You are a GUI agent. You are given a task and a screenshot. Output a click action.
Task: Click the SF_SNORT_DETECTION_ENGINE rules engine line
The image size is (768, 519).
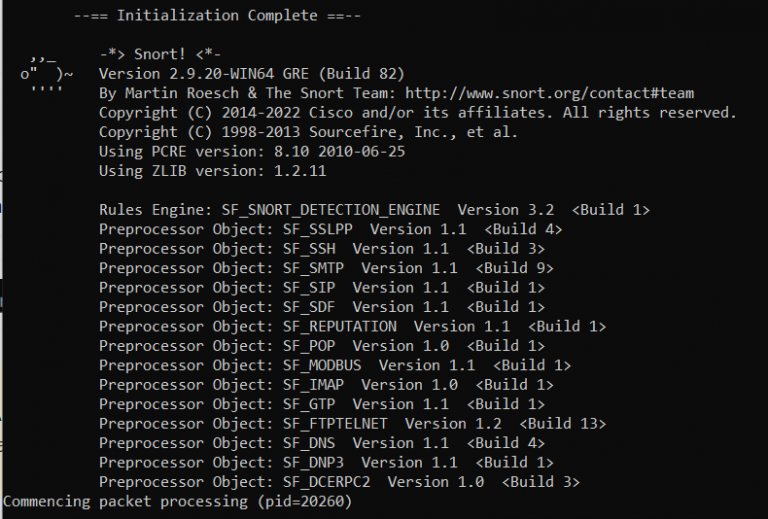(375, 210)
